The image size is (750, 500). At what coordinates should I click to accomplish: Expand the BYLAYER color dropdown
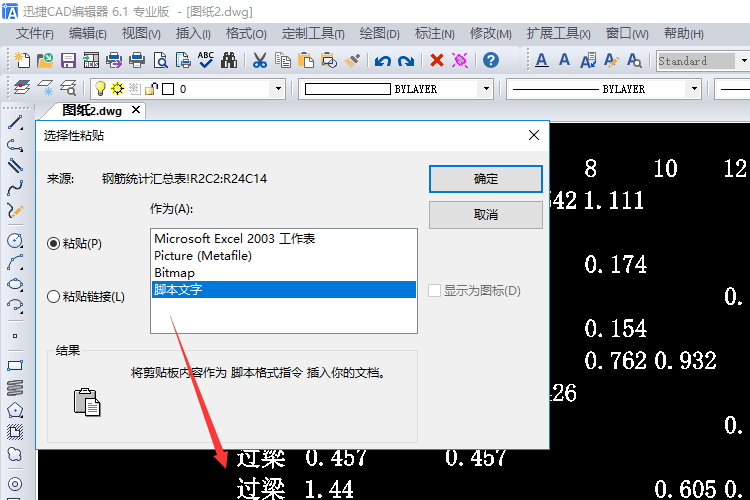486,89
